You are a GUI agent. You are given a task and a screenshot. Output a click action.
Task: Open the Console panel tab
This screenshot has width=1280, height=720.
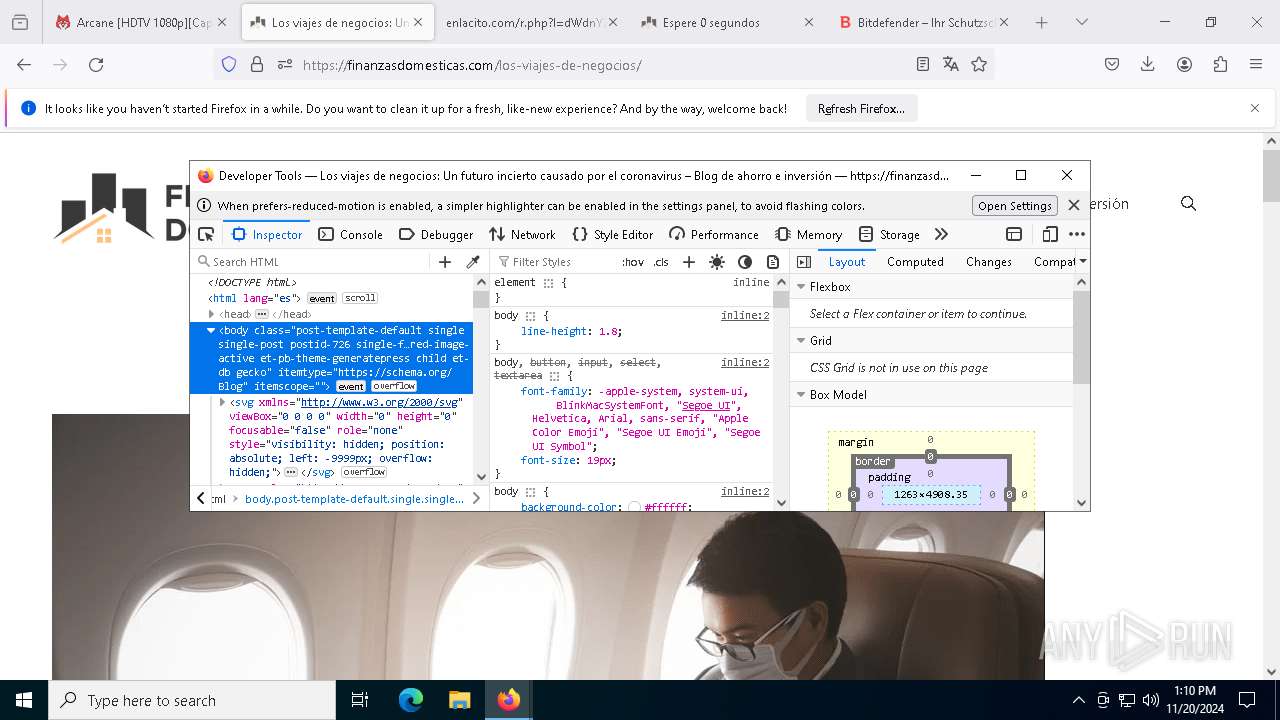point(350,234)
